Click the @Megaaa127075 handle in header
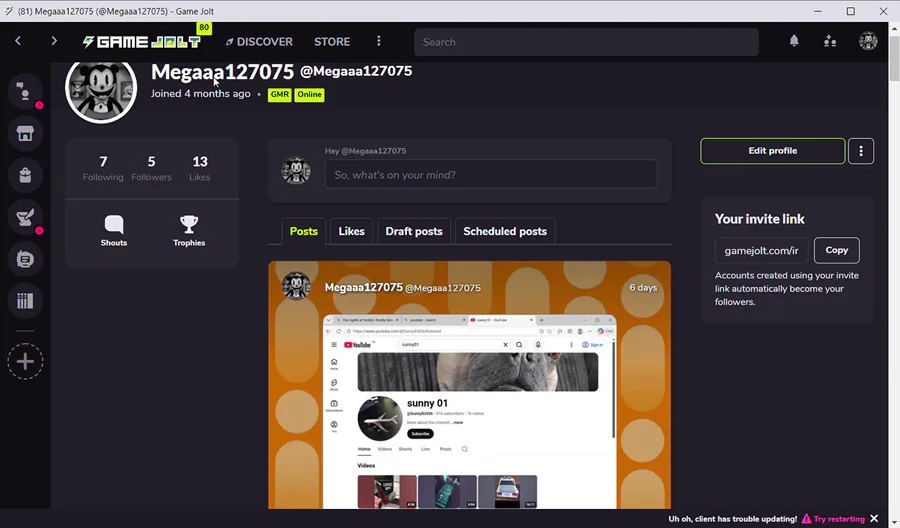Viewport: 900px width, 528px height. [356, 71]
